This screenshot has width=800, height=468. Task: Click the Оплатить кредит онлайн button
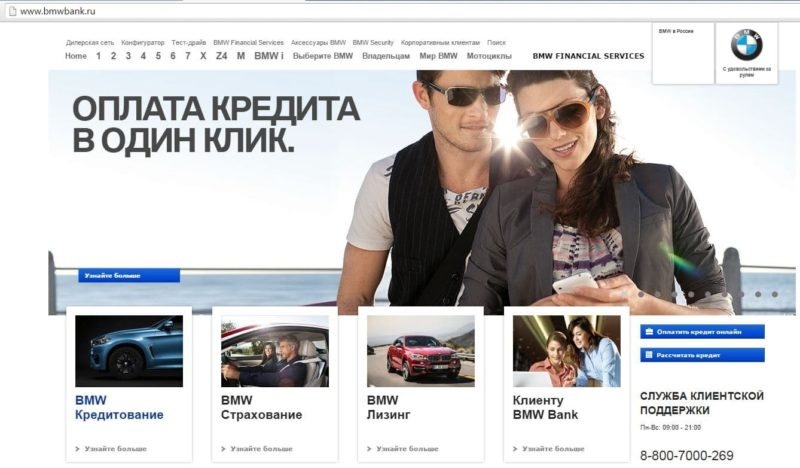pos(703,332)
